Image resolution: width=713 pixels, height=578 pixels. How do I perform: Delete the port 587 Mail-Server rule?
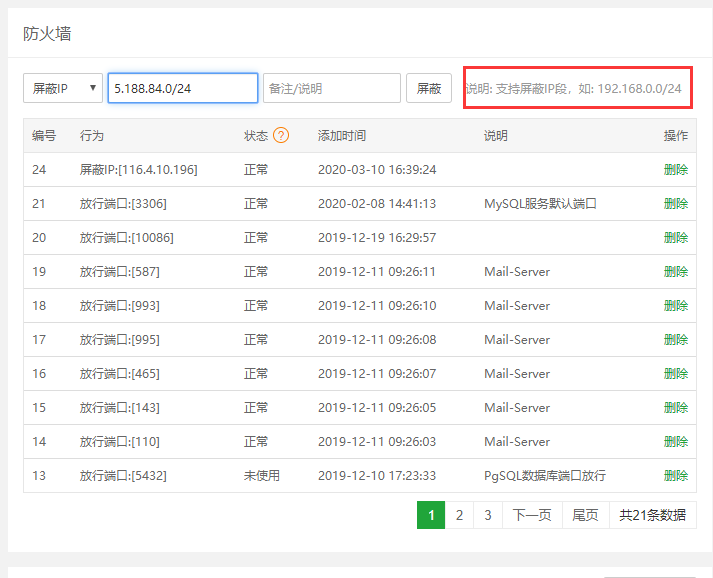pos(675,272)
